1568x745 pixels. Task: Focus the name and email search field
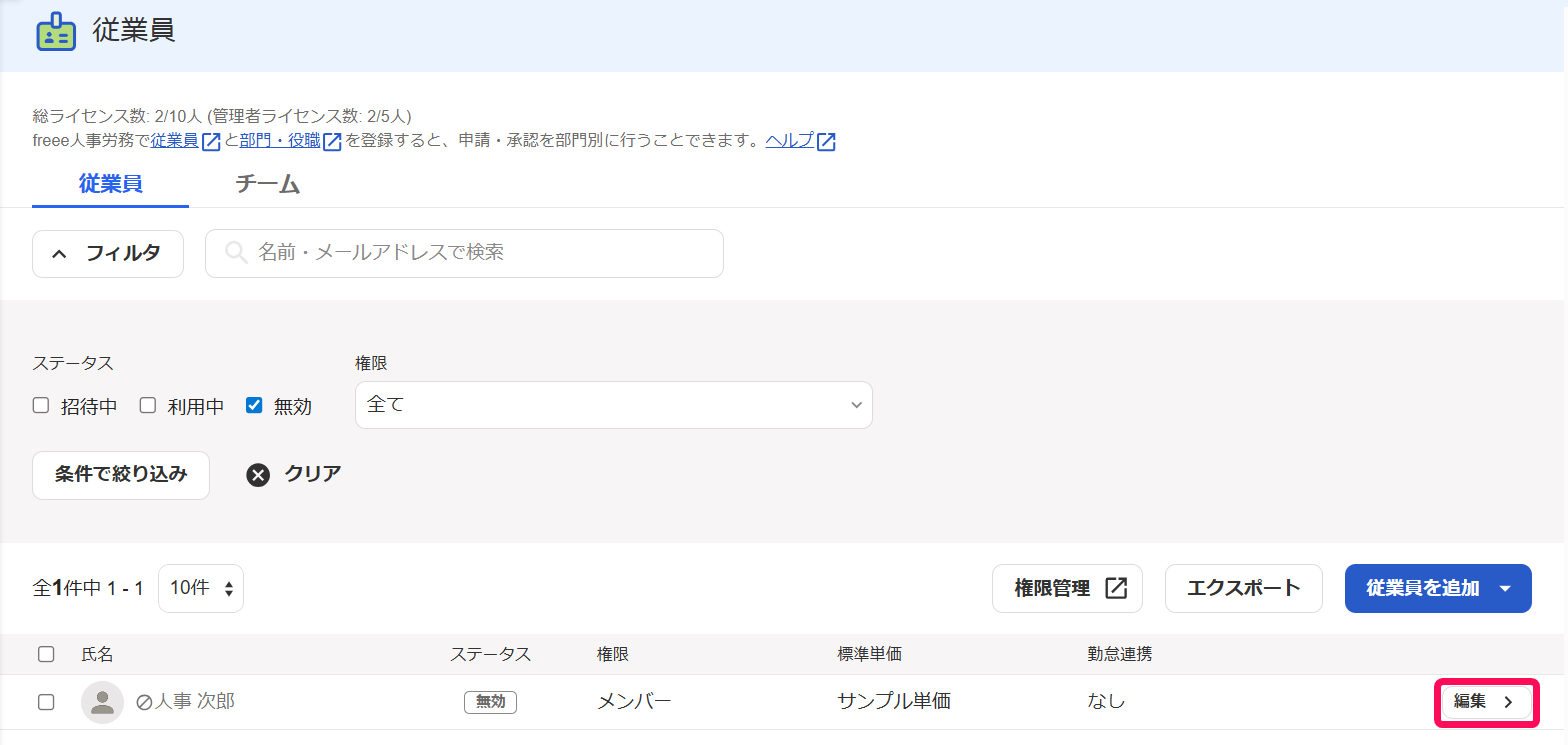point(464,254)
